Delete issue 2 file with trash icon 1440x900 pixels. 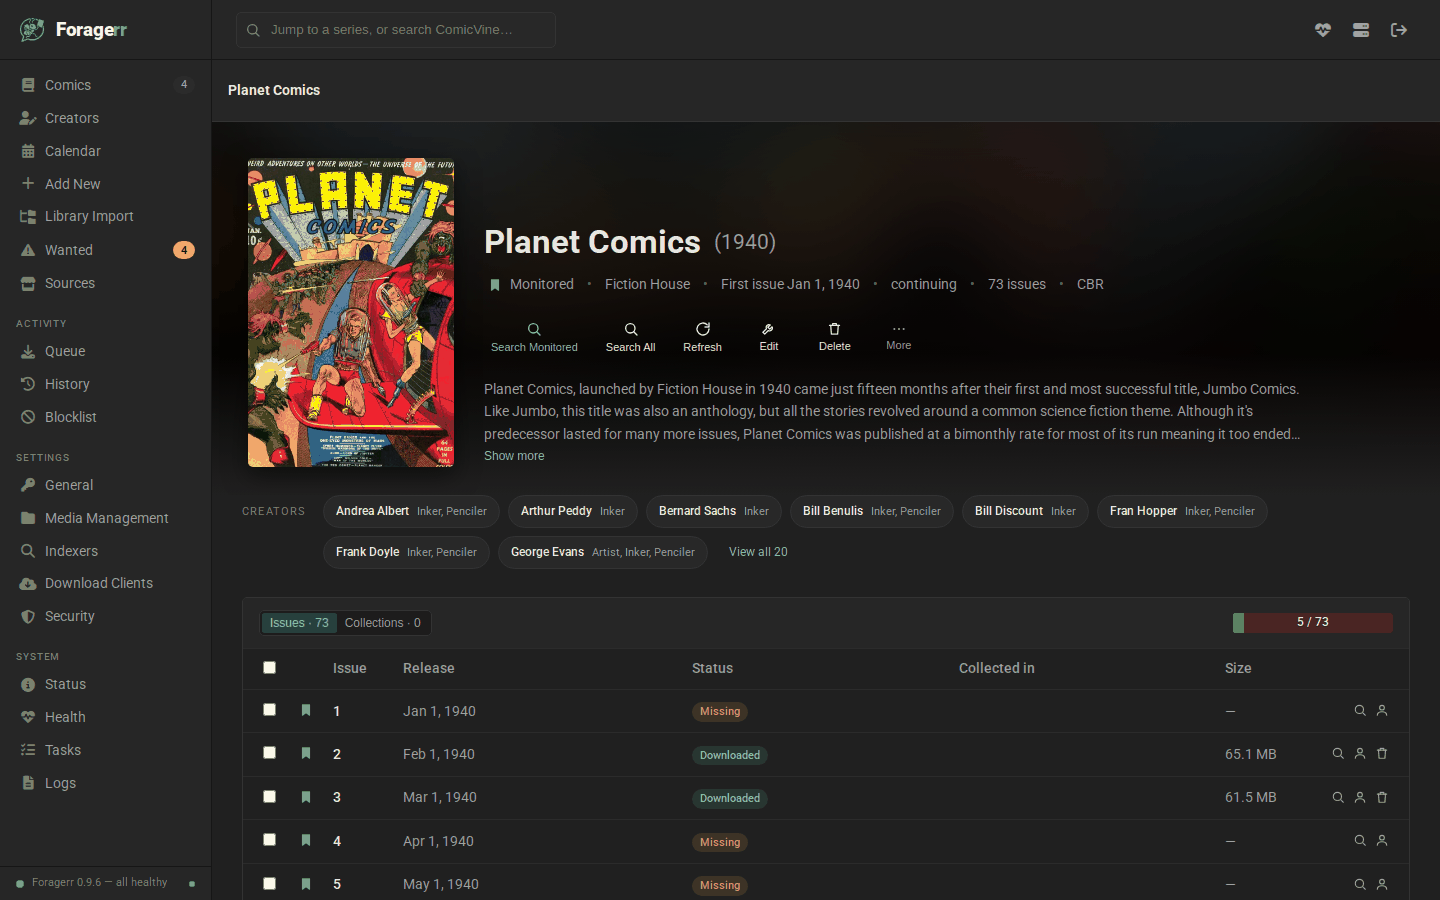[x=1382, y=754]
